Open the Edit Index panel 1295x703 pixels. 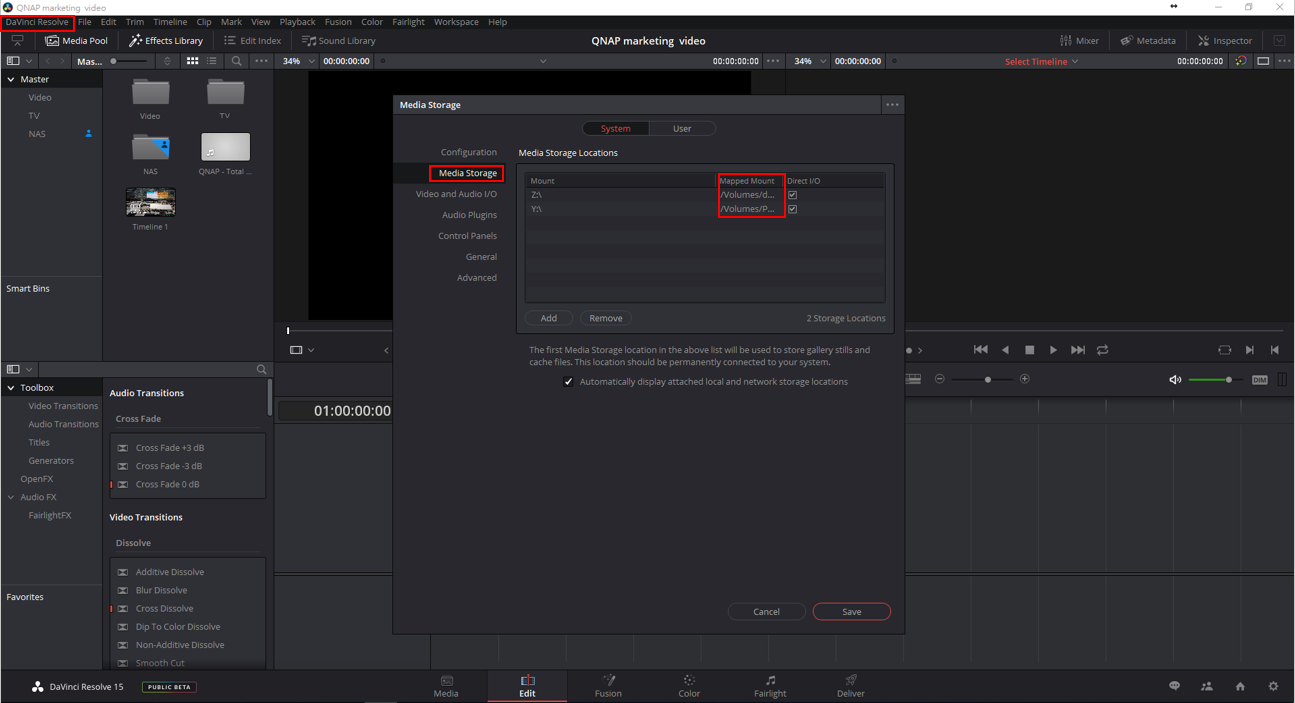point(253,41)
